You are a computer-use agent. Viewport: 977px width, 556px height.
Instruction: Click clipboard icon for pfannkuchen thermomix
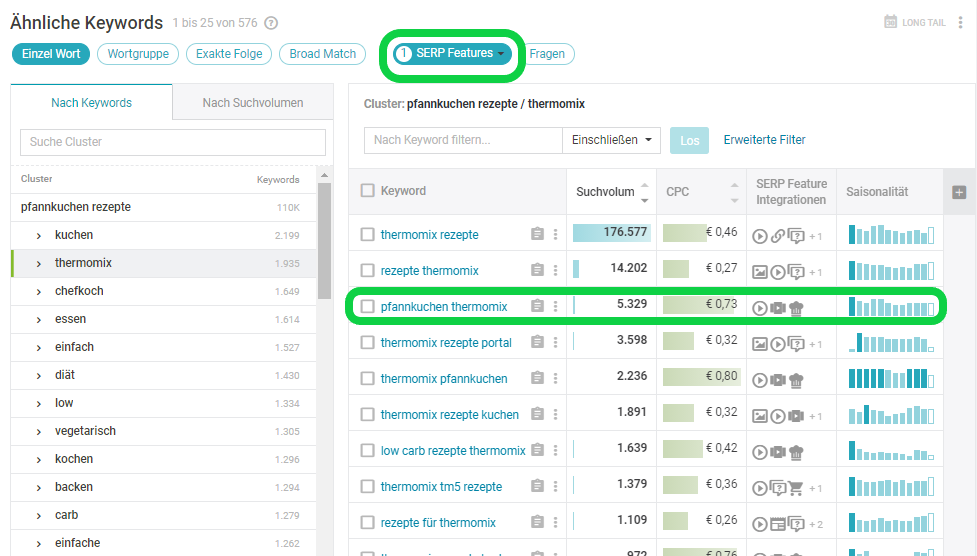pos(537,306)
